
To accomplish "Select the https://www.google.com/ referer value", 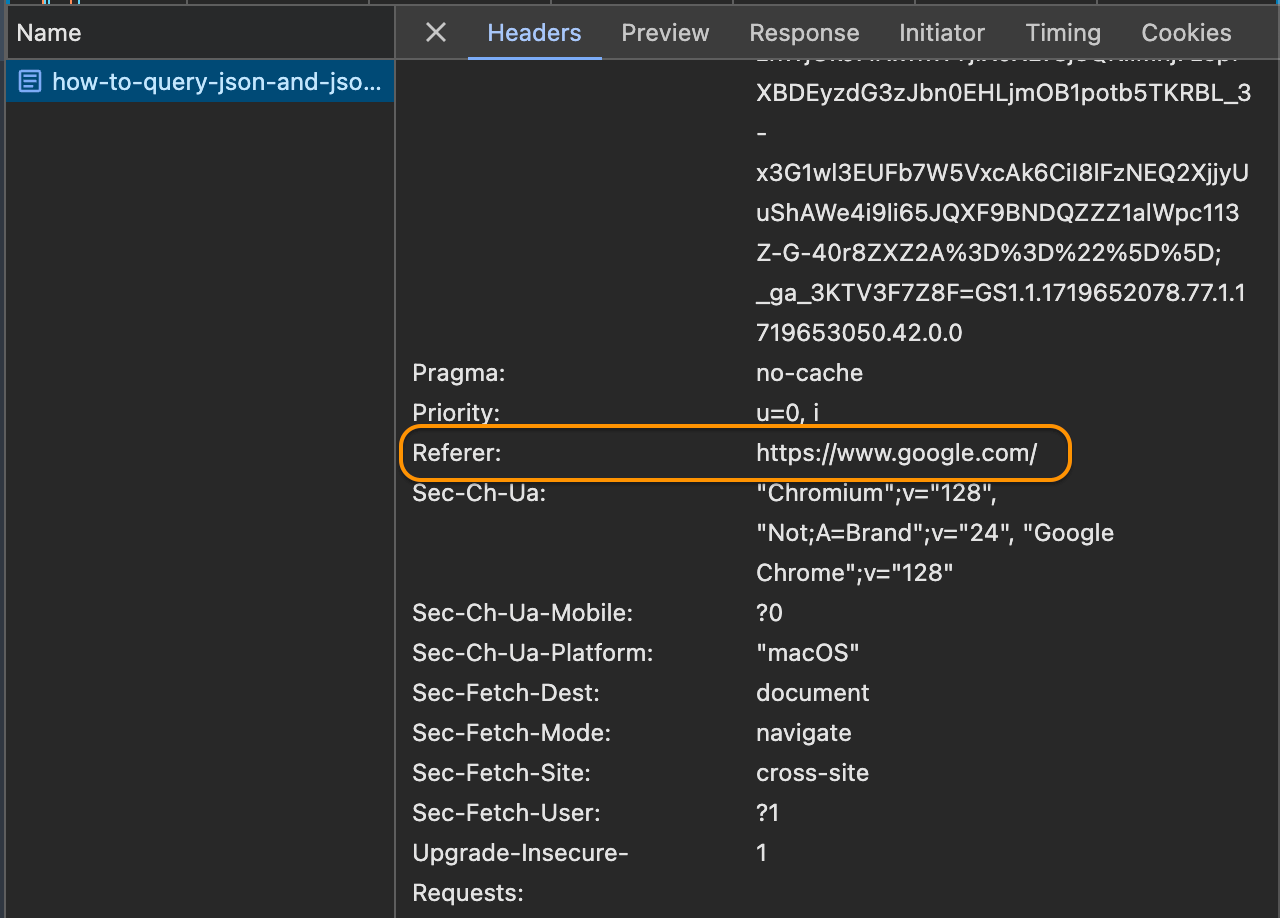I will tap(896, 453).
